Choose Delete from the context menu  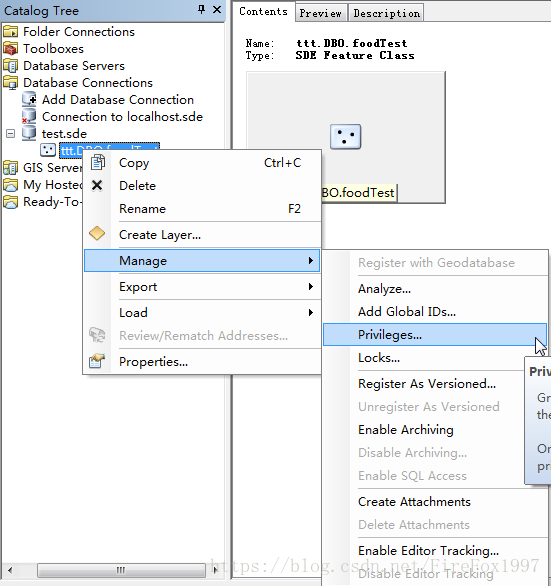point(202,186)
